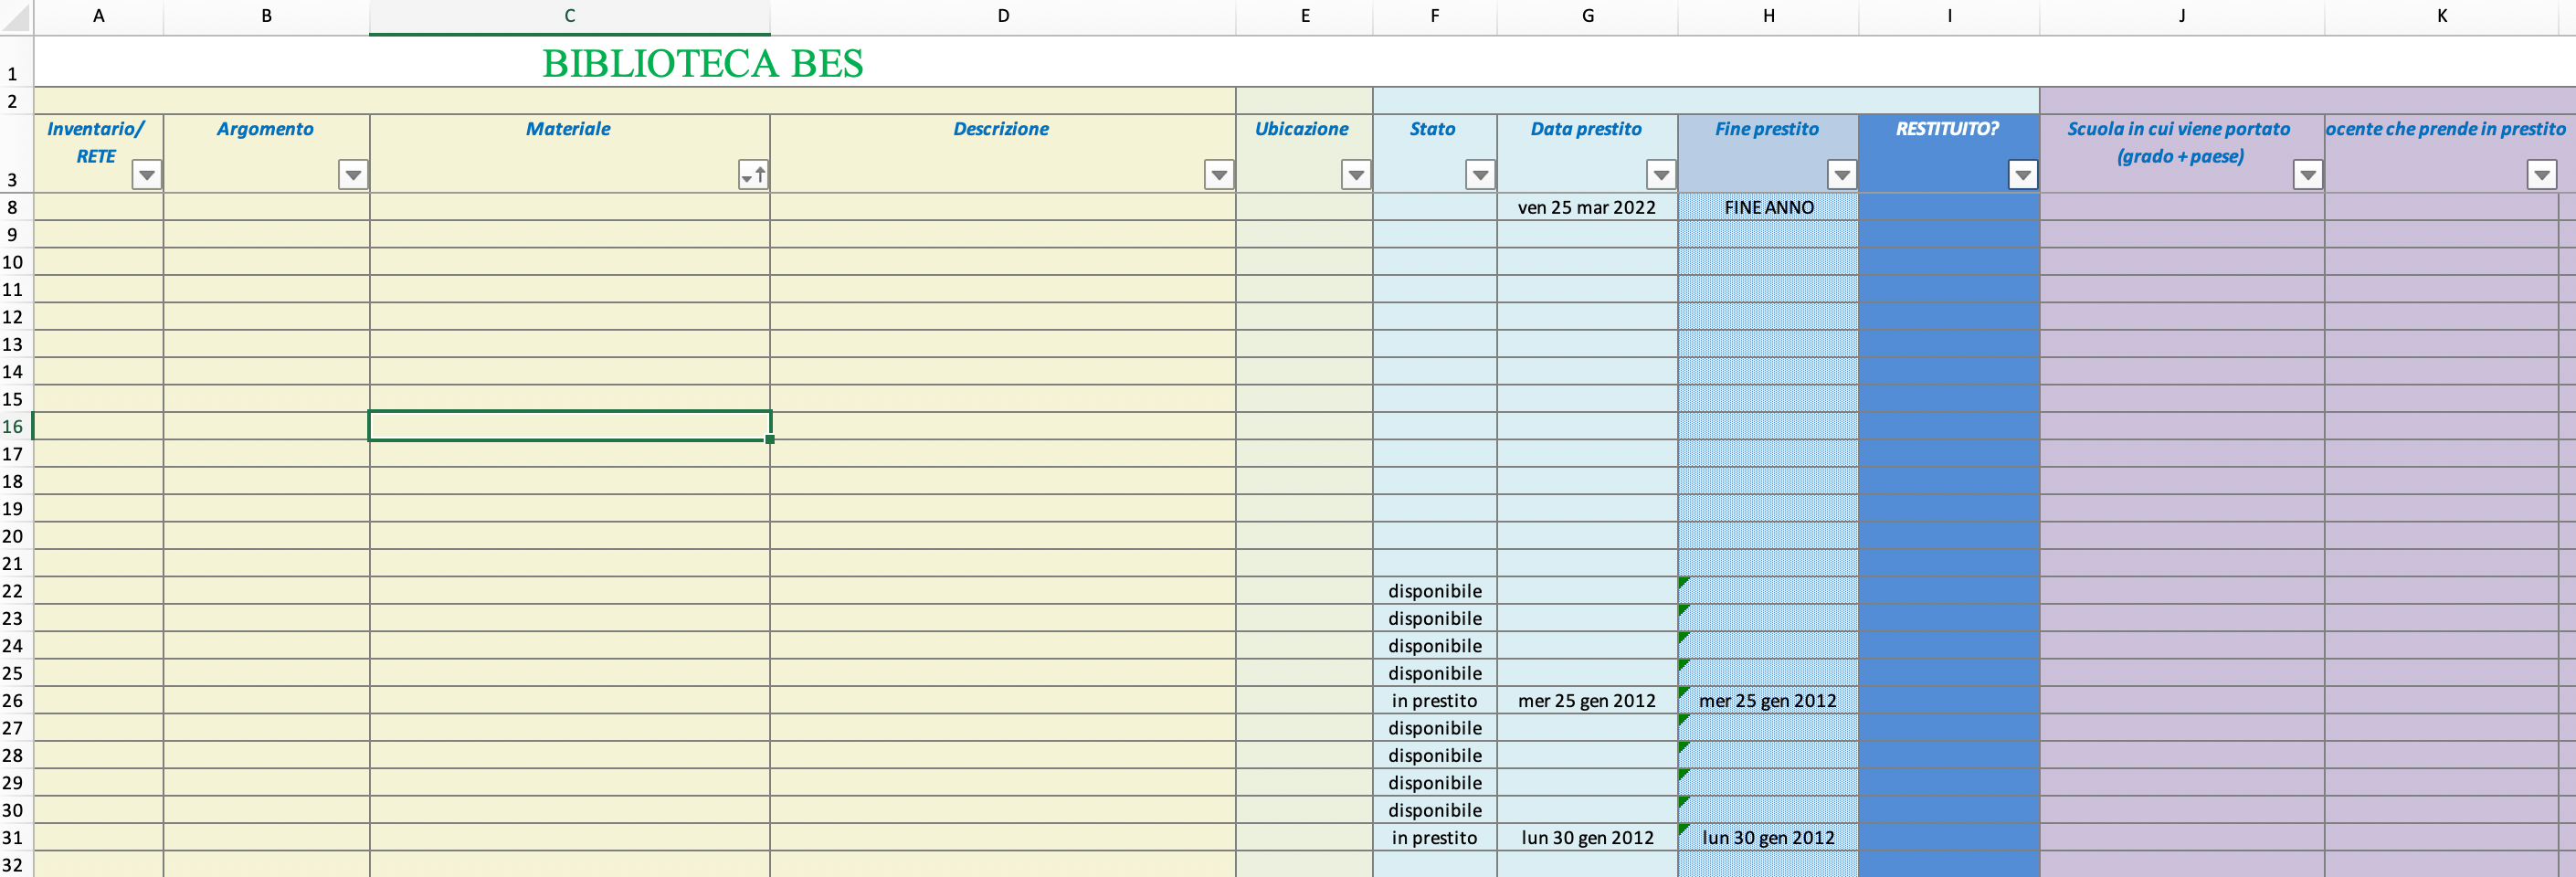This screenshot has height=877, width=2576.
Task: Select the 'in prestito' cell in row 26
Action: [1435, 700]
